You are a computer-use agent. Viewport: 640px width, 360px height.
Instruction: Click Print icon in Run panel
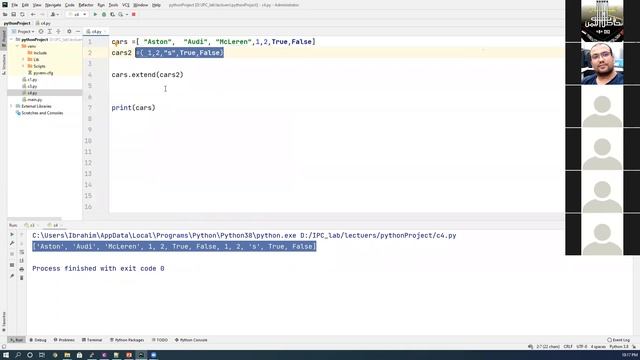point(22,269)
